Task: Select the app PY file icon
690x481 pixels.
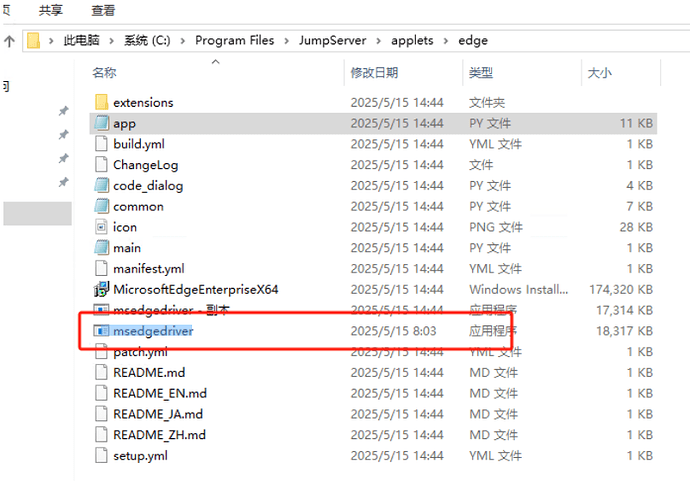Action: coord(101,123)
